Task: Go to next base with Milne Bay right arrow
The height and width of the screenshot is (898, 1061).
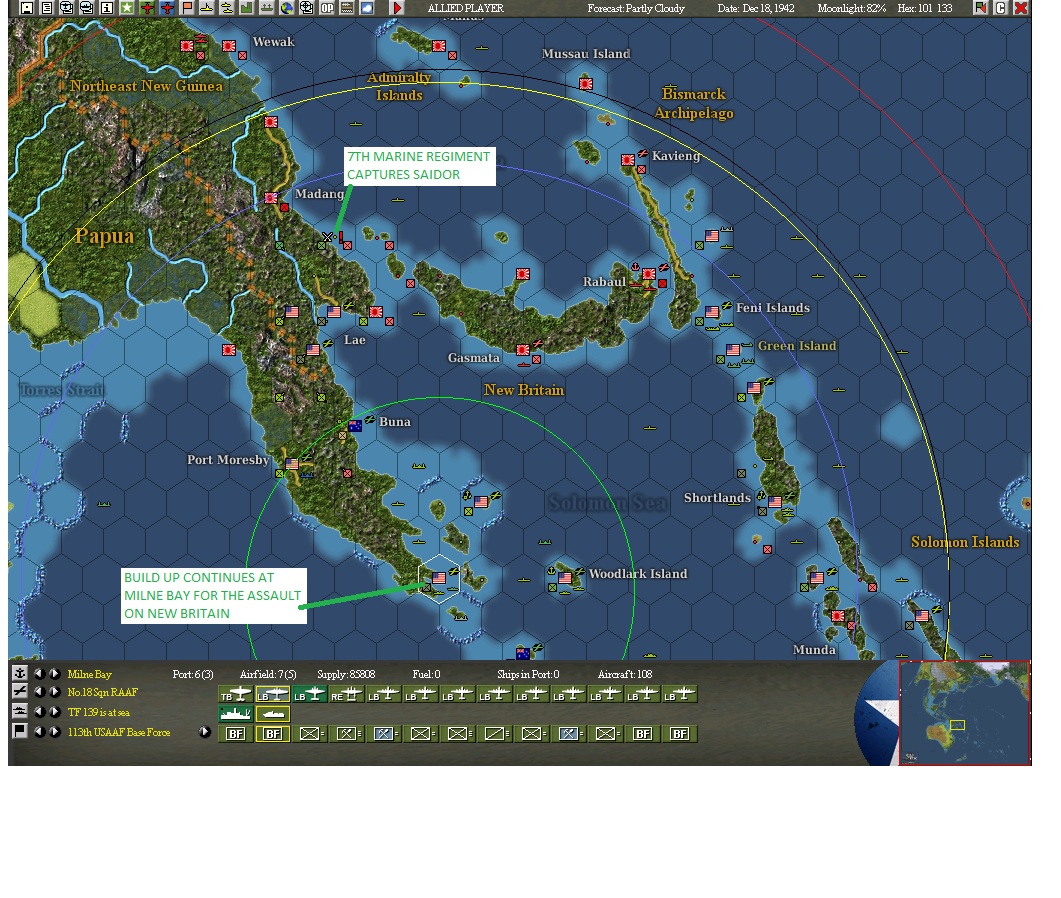Action: click(54, 674)
